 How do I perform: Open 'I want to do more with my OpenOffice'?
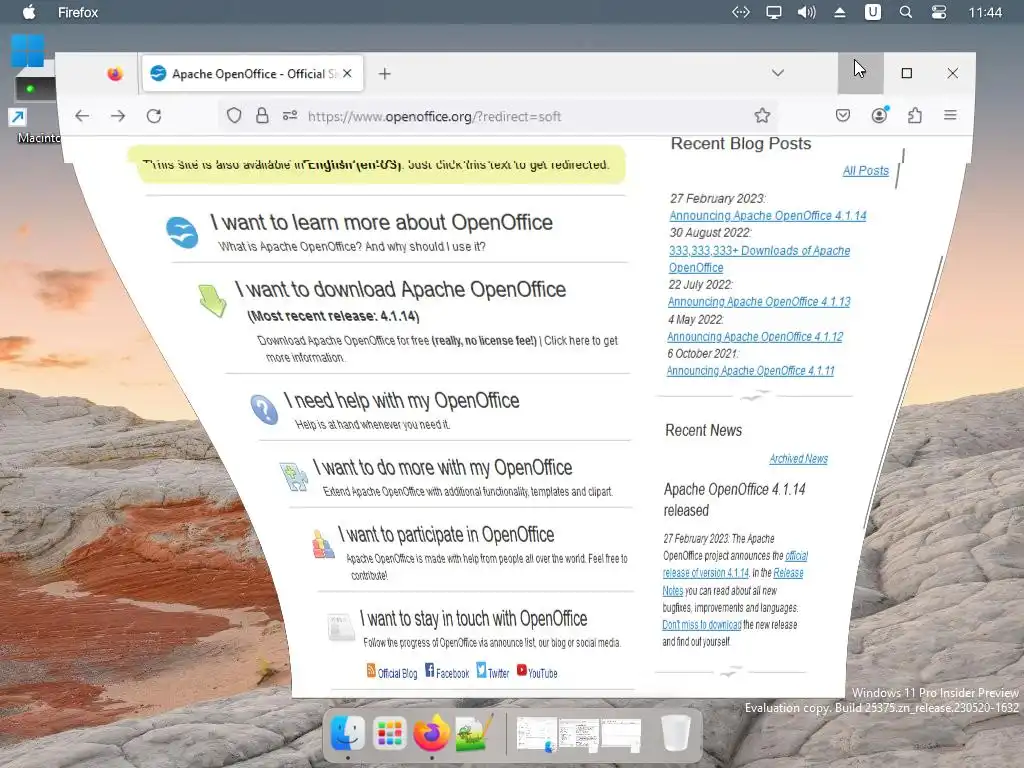click(443, 468)
